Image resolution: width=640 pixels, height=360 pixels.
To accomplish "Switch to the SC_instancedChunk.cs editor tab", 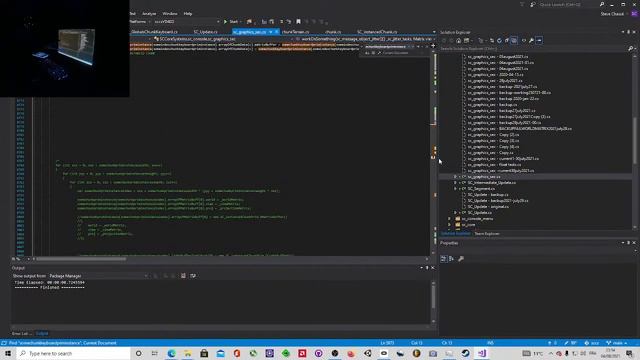I will 377,32.
